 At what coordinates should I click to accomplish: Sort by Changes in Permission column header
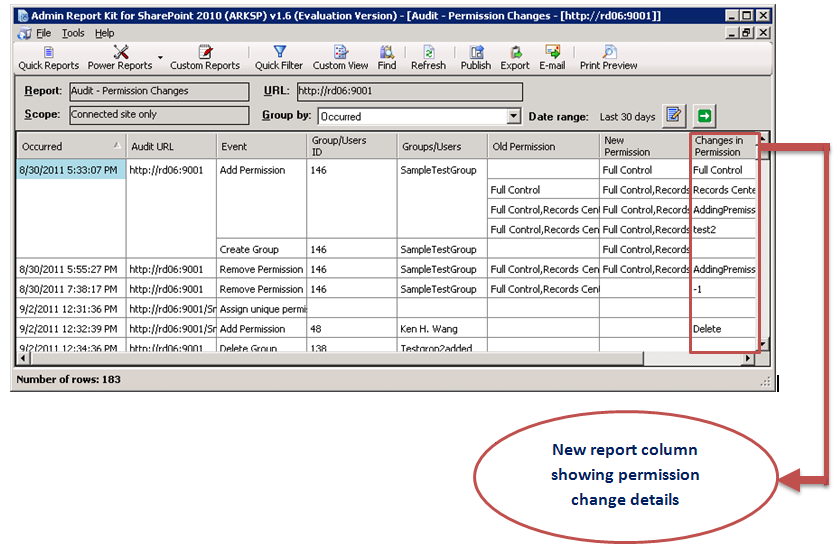pos(724,146)
